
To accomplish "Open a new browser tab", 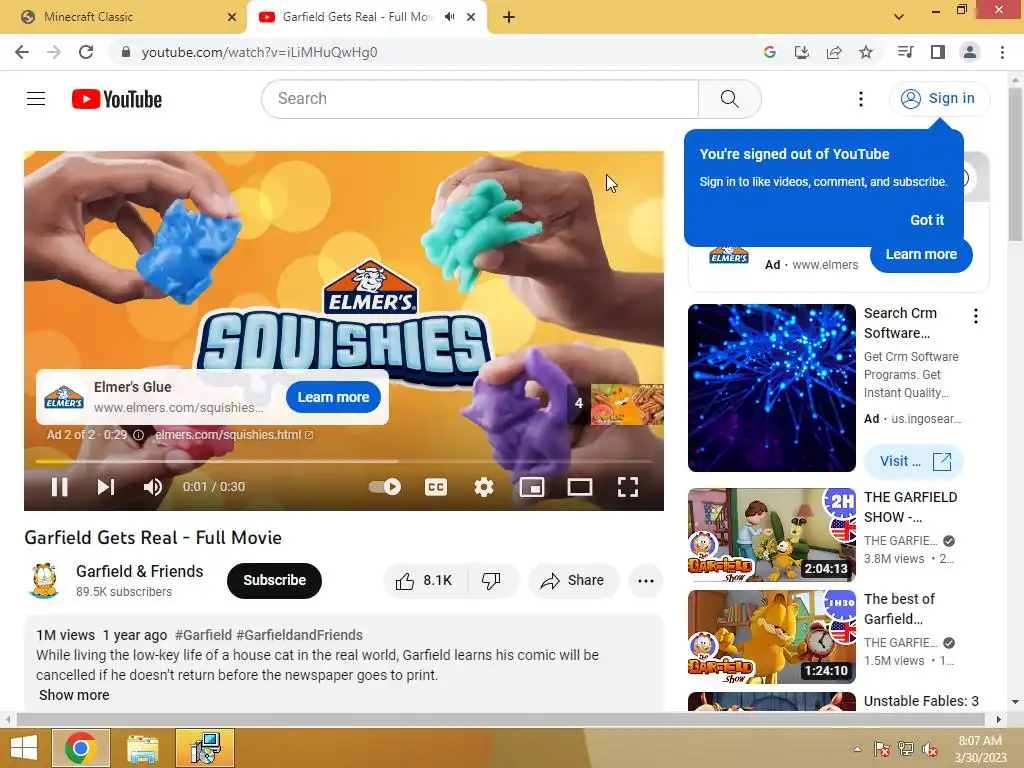I will tap(509, 17).
